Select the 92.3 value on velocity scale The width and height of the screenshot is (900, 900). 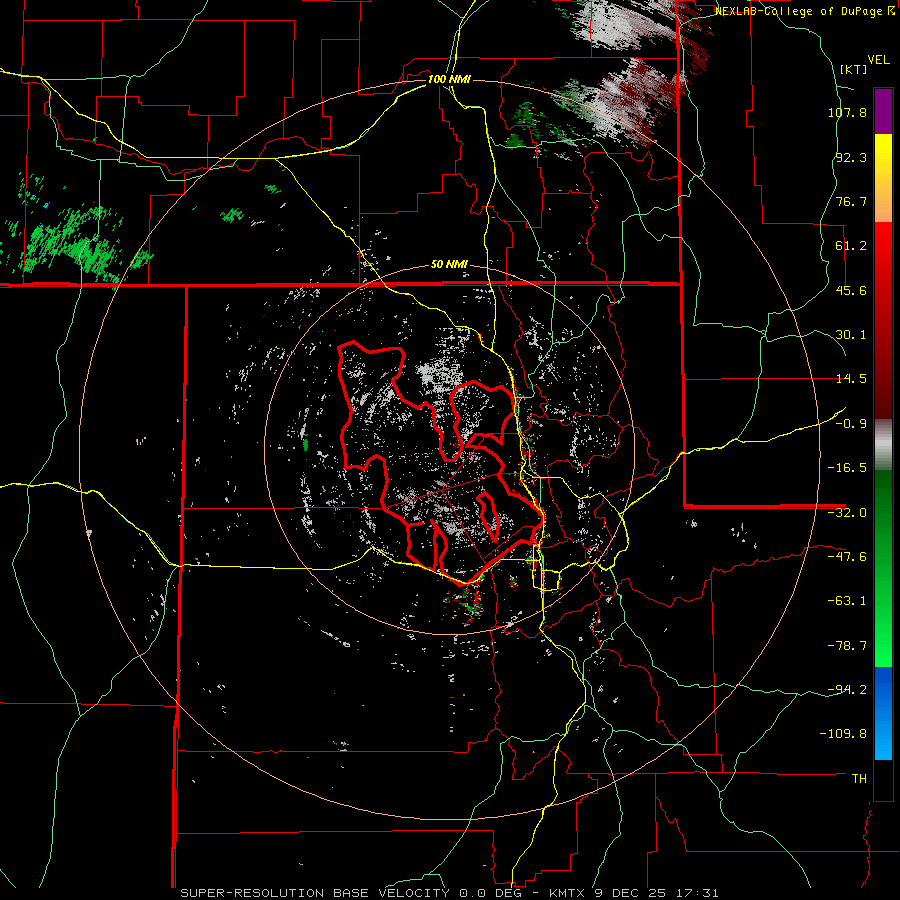851,157
